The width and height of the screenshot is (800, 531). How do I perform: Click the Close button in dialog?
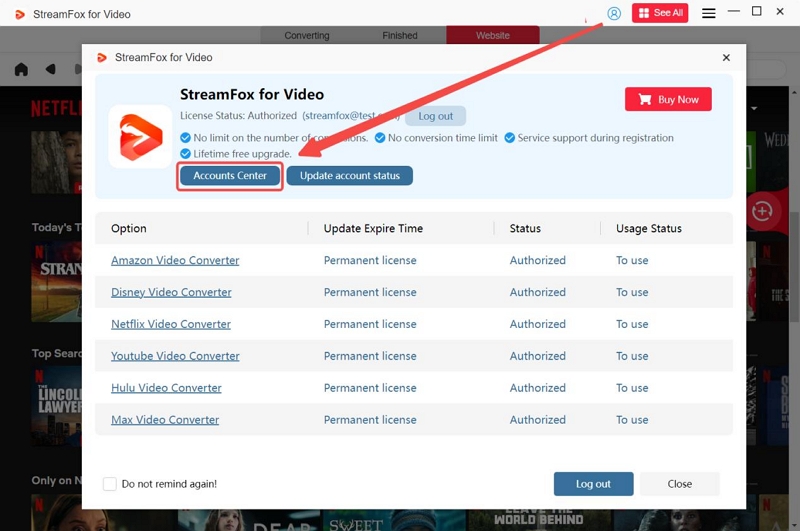click(x=680, y=484)
